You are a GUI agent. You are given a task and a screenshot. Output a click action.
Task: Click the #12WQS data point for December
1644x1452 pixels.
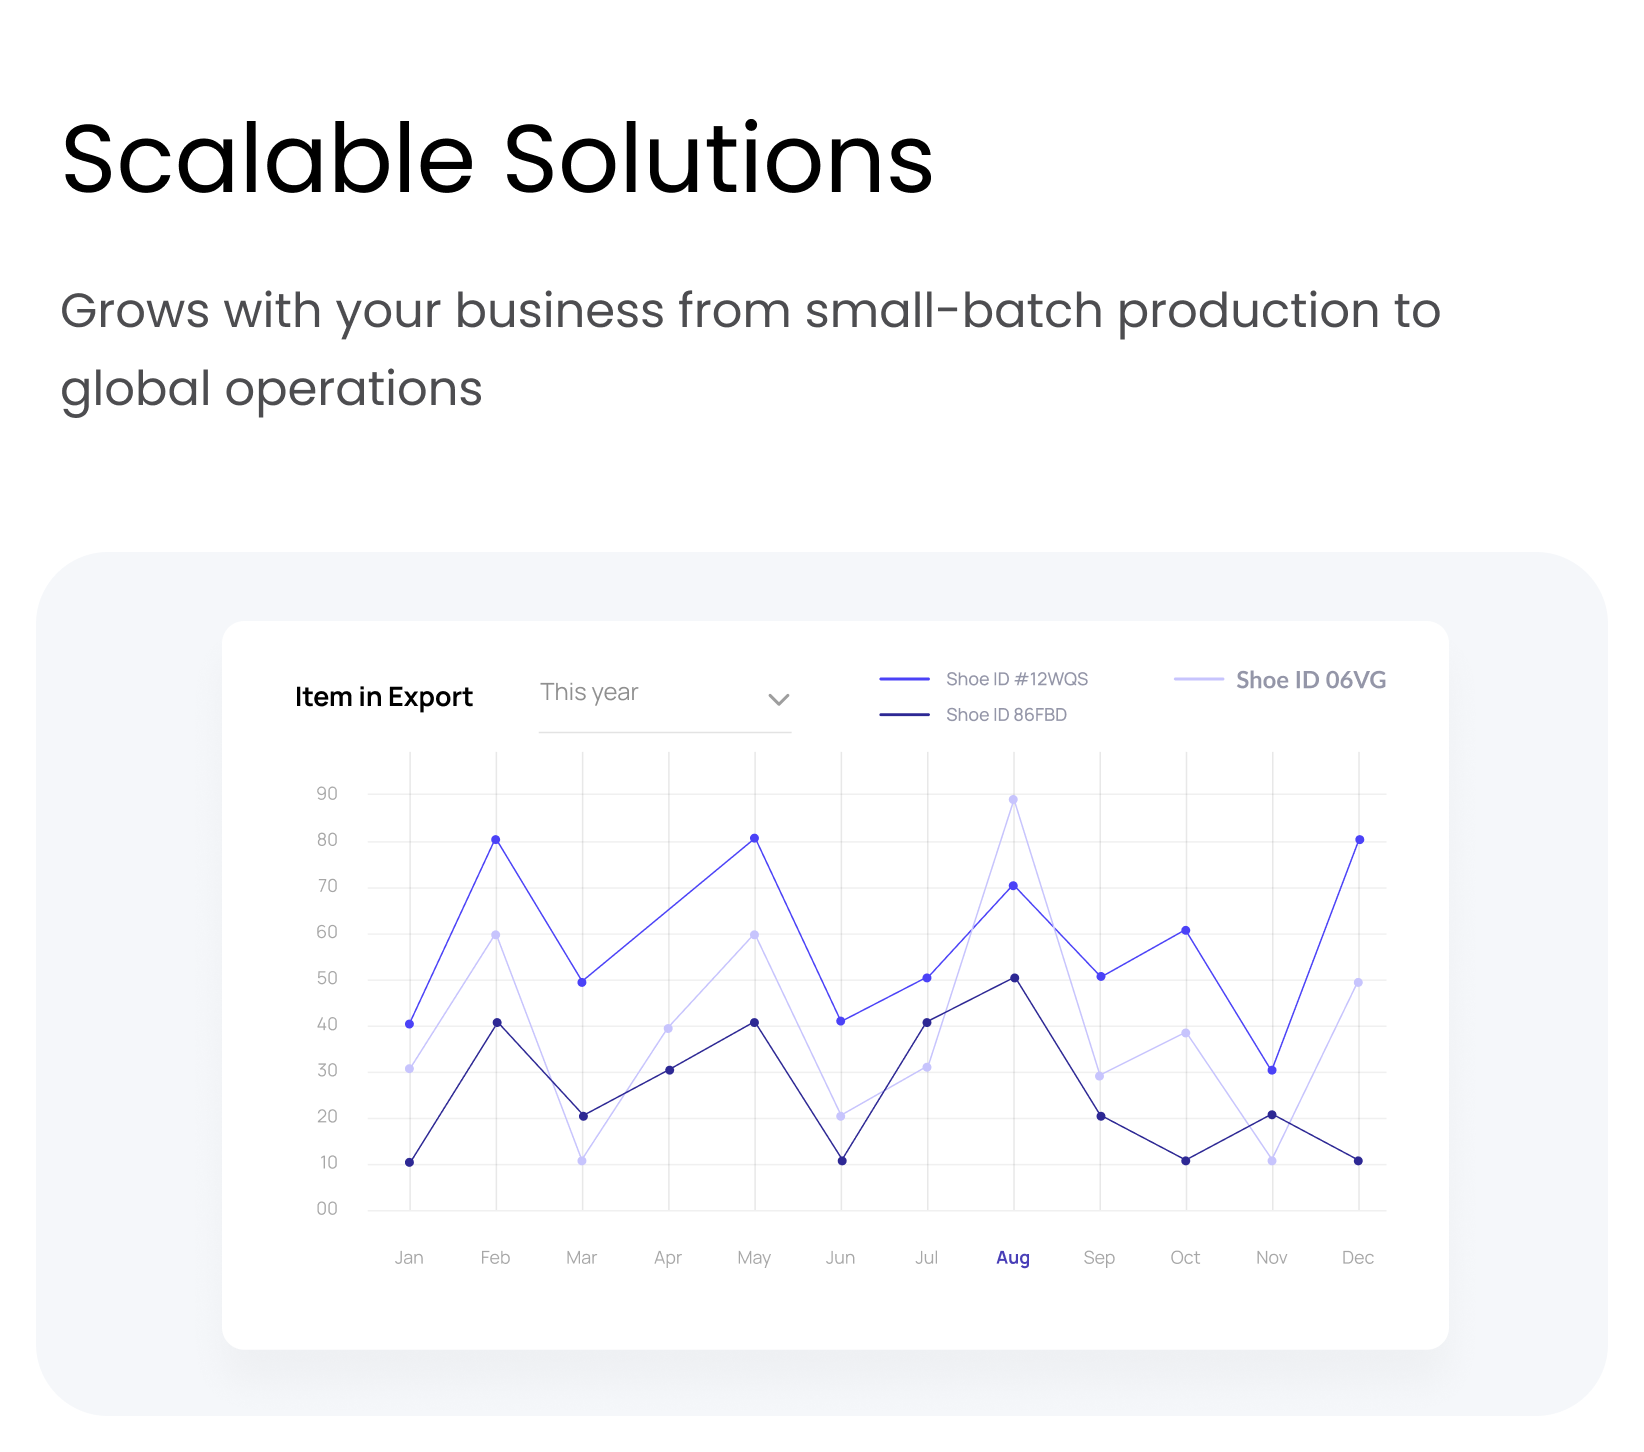pos(1359,840)
